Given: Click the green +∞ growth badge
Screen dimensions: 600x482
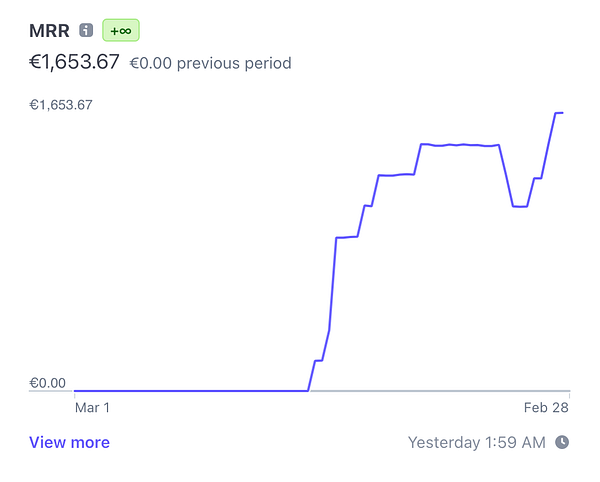Looking at the screenshot, I should [x=120, y=31].
